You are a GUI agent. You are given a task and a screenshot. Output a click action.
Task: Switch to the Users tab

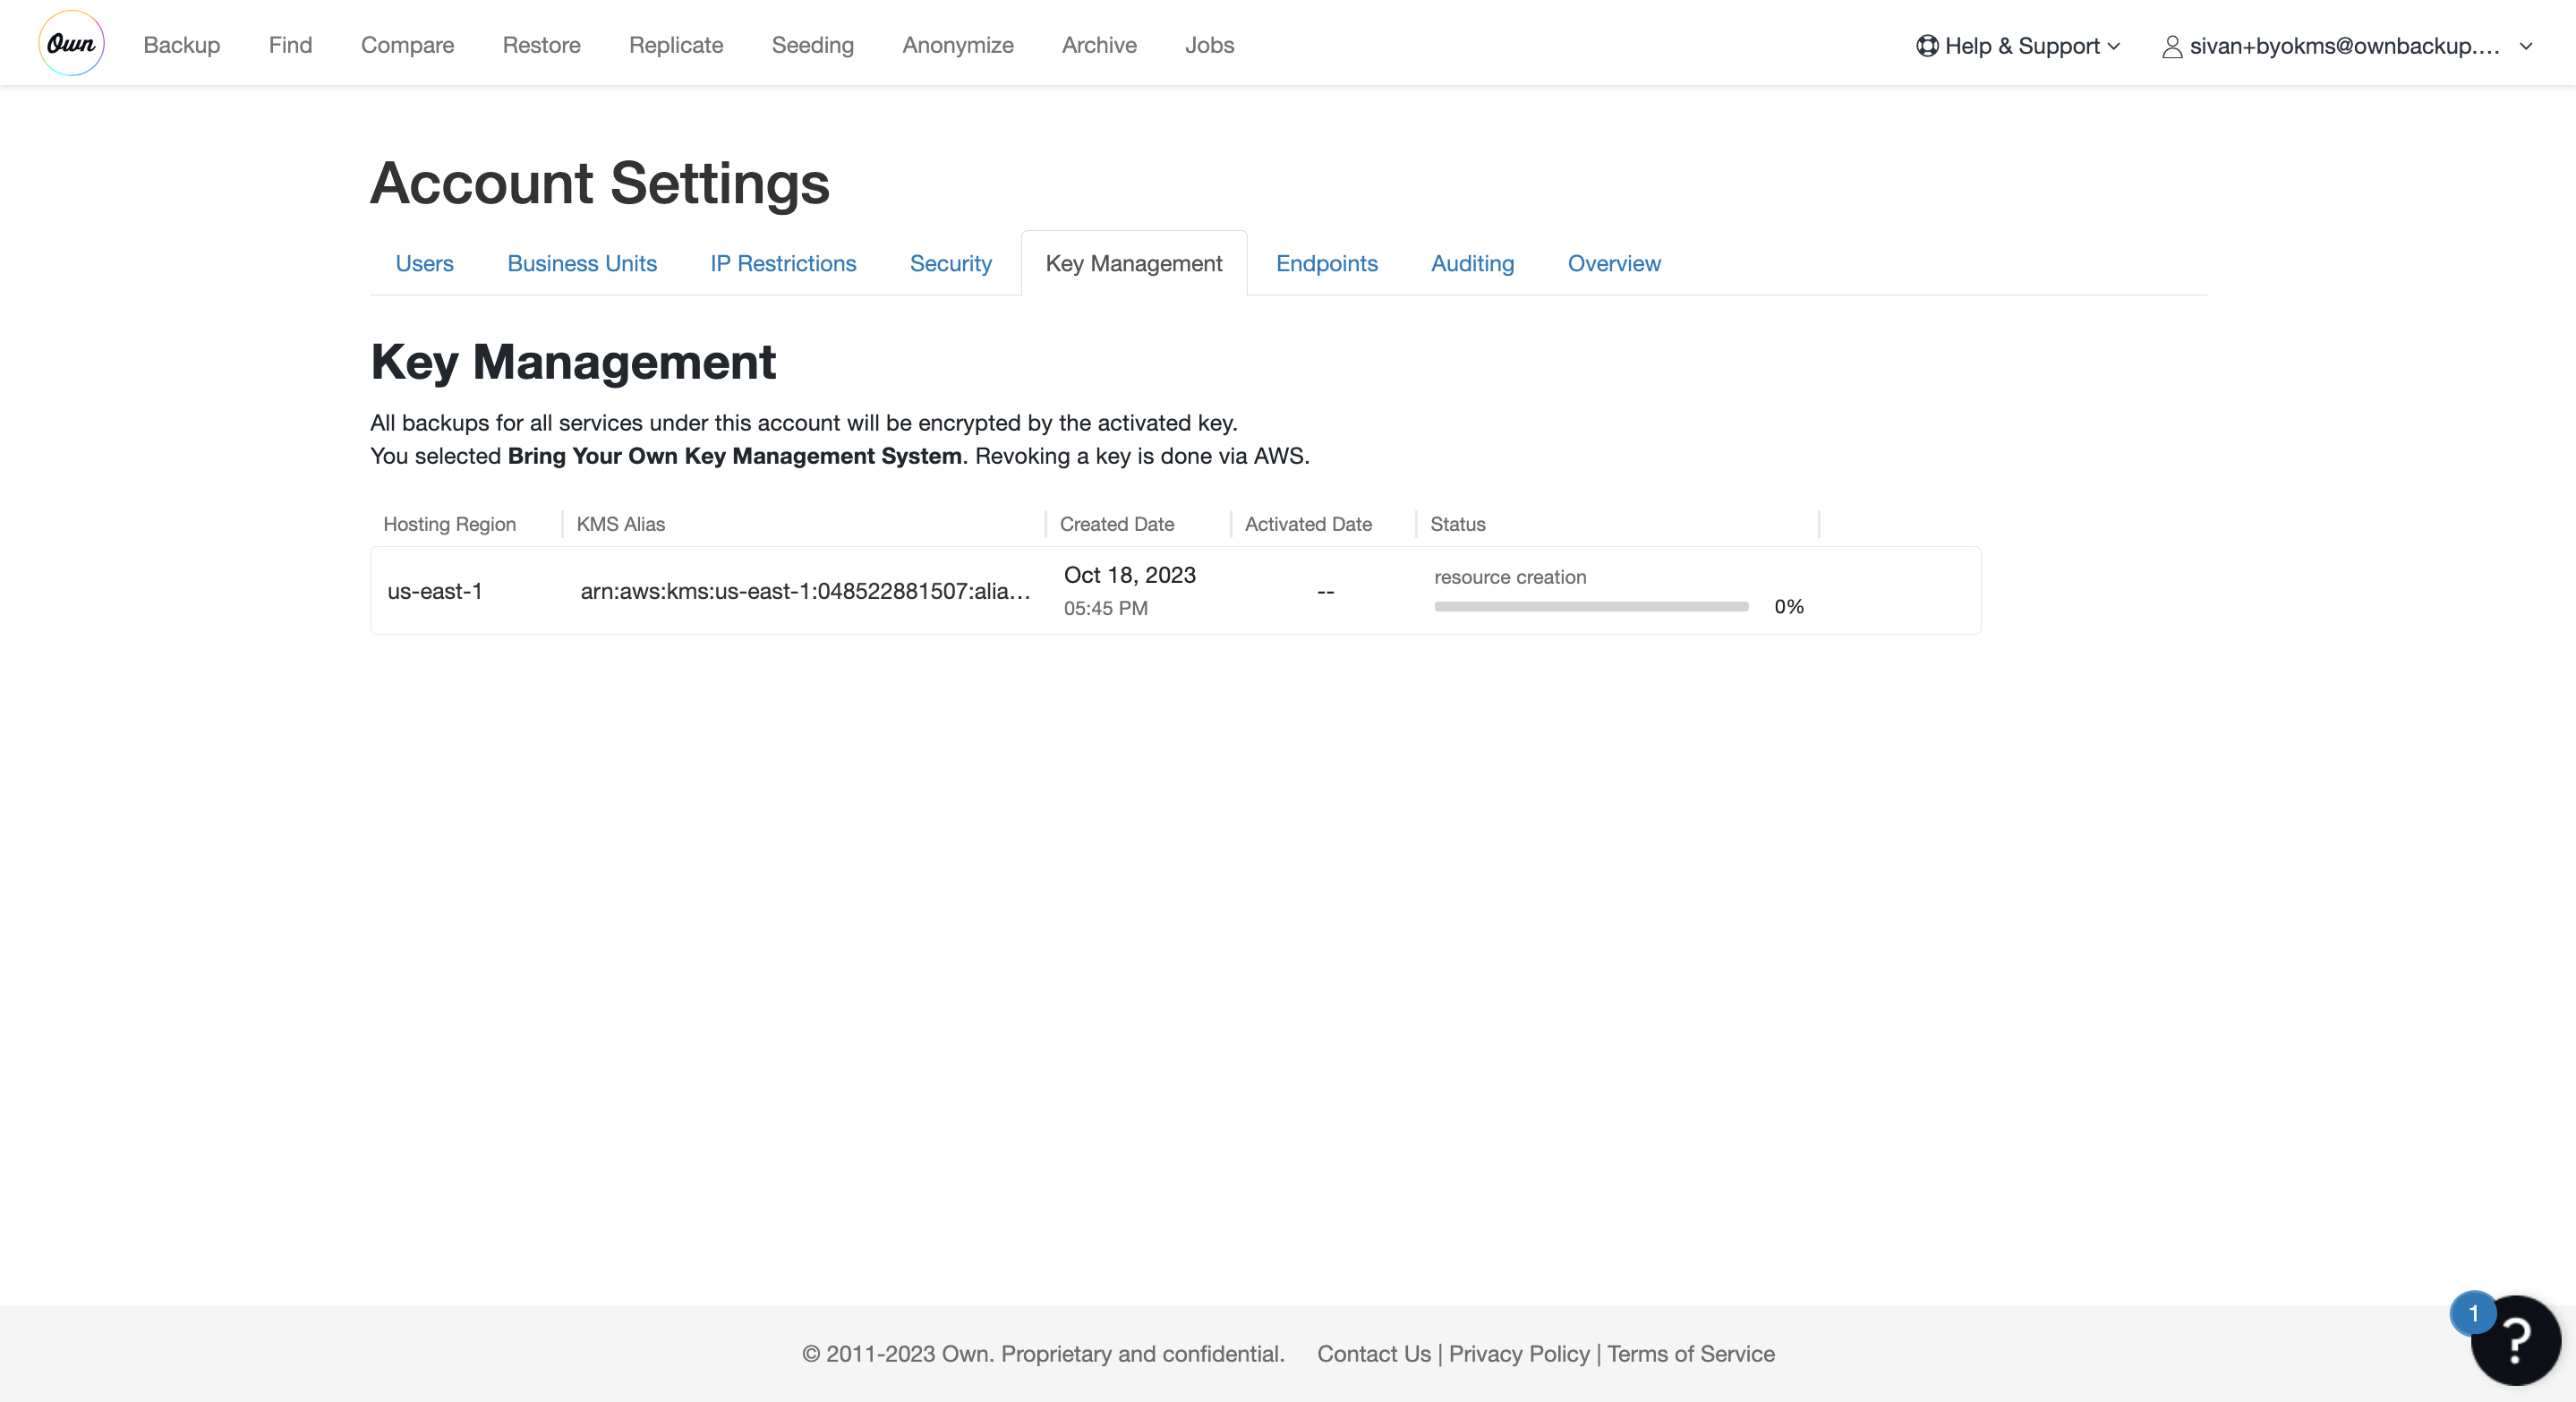pyautogui.click(x=424, y=263)
